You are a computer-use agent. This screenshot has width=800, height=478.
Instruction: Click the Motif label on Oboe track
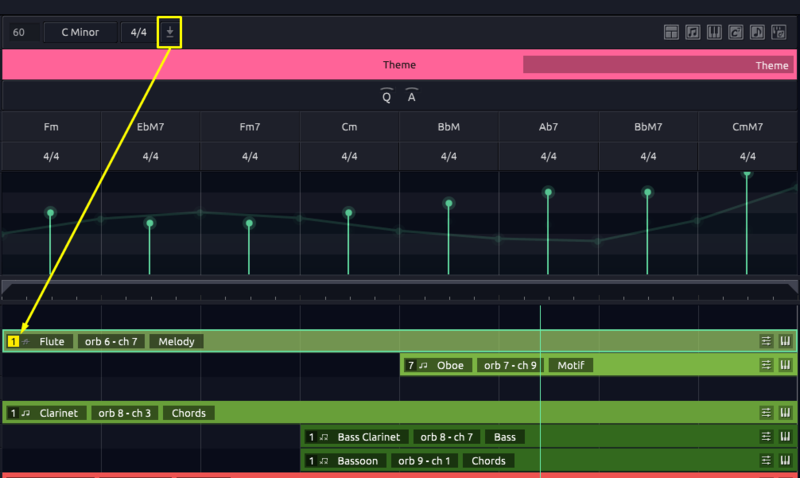tap(570, 365)
